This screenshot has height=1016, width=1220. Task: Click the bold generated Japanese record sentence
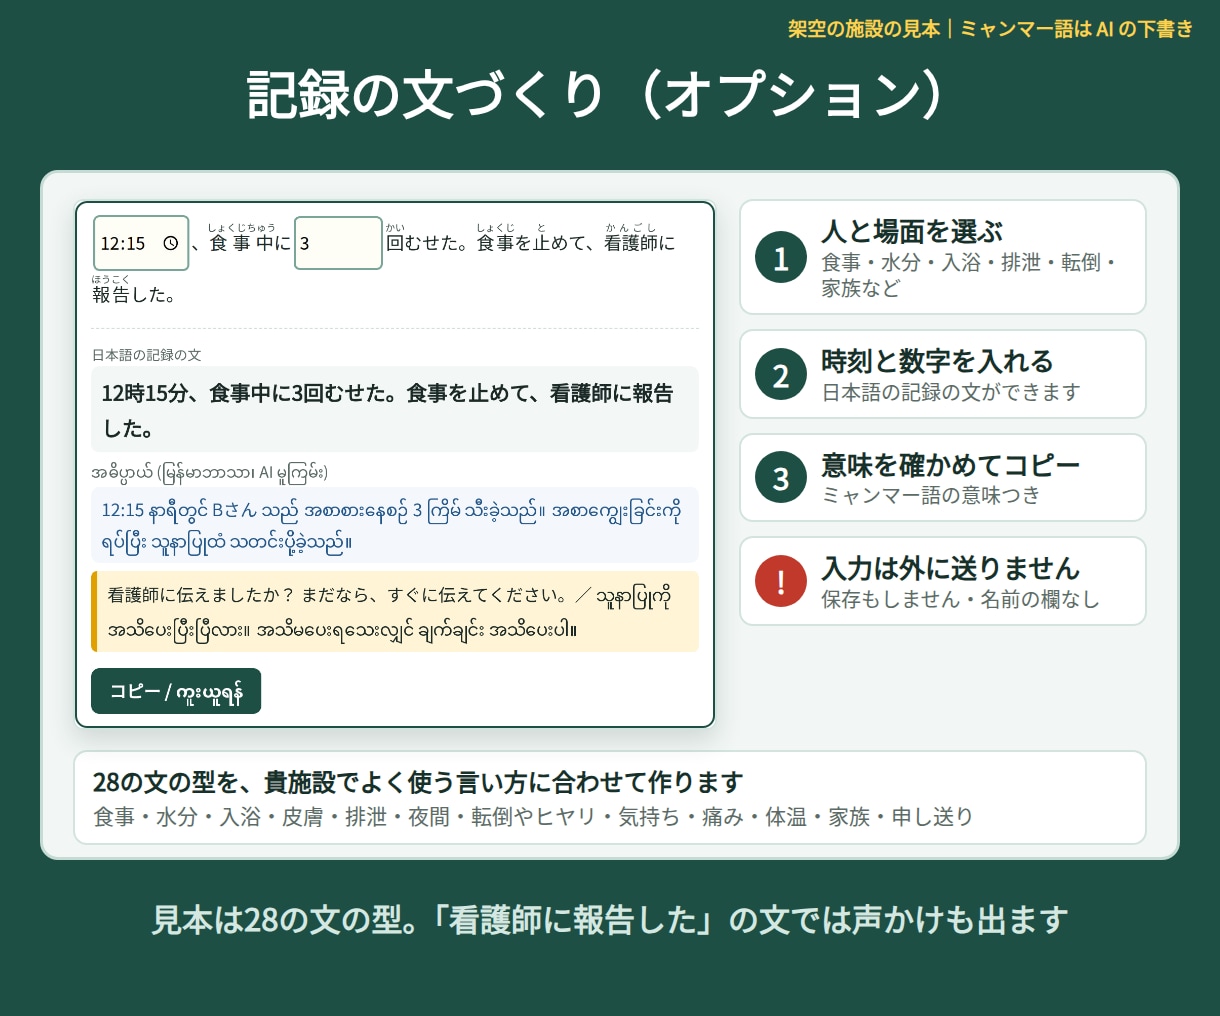click(395, 410)
